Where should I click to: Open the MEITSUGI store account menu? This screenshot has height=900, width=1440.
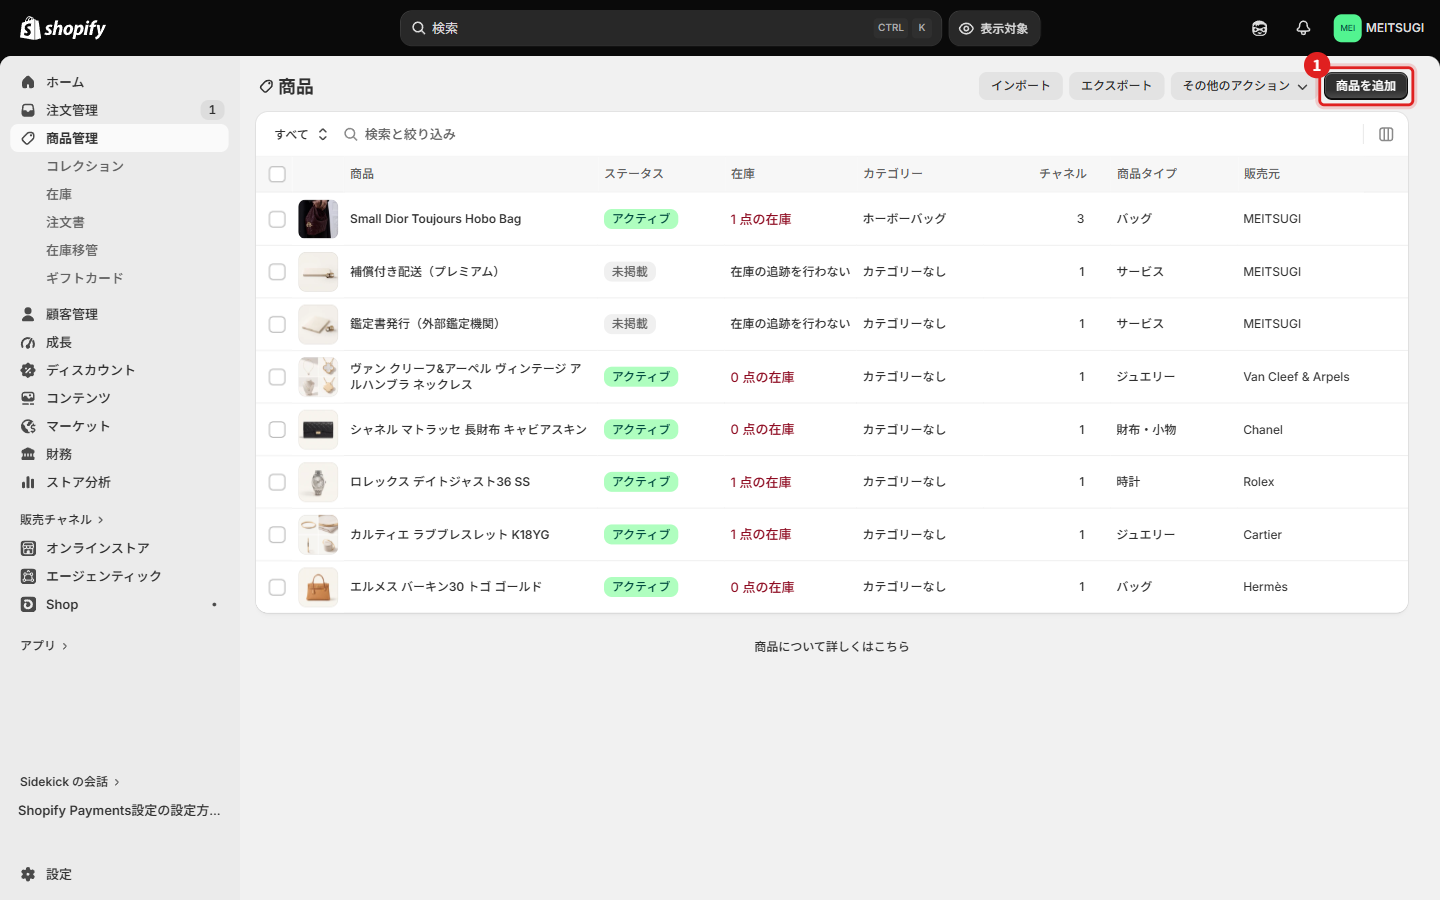pos(1379,28)
